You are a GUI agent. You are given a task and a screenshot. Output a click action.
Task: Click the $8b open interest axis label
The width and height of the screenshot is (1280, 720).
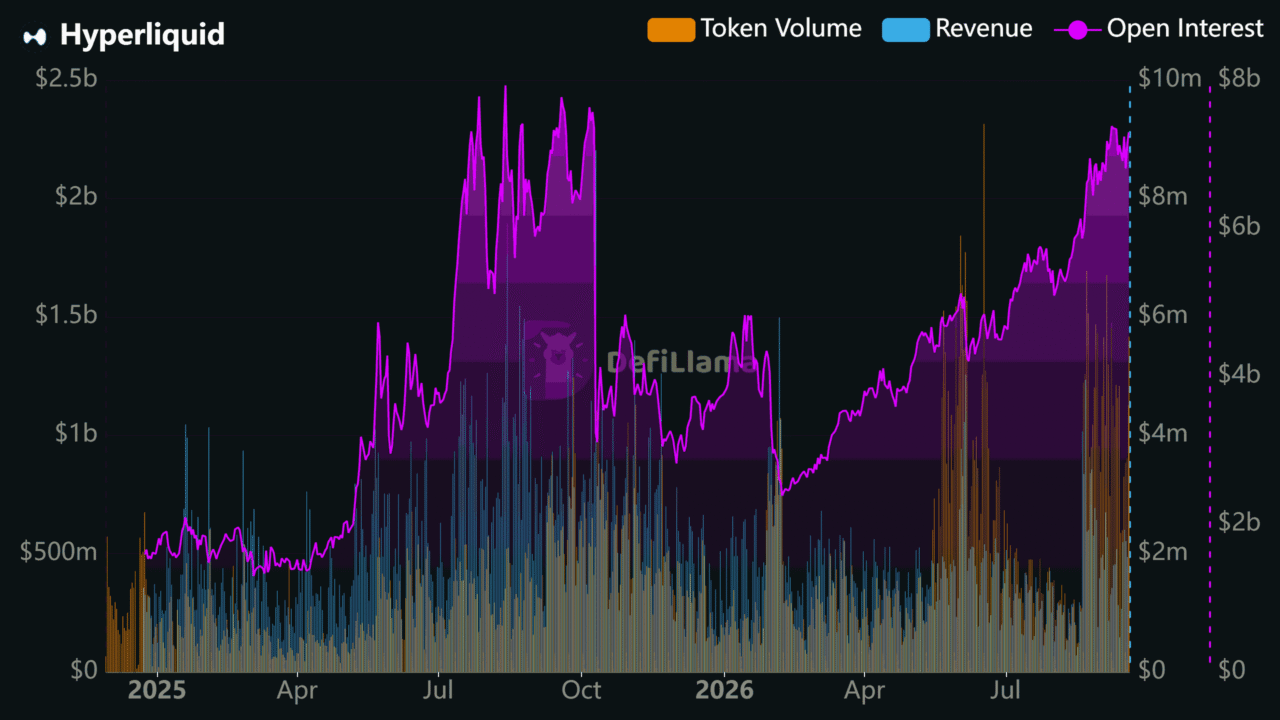(1239, 78)
